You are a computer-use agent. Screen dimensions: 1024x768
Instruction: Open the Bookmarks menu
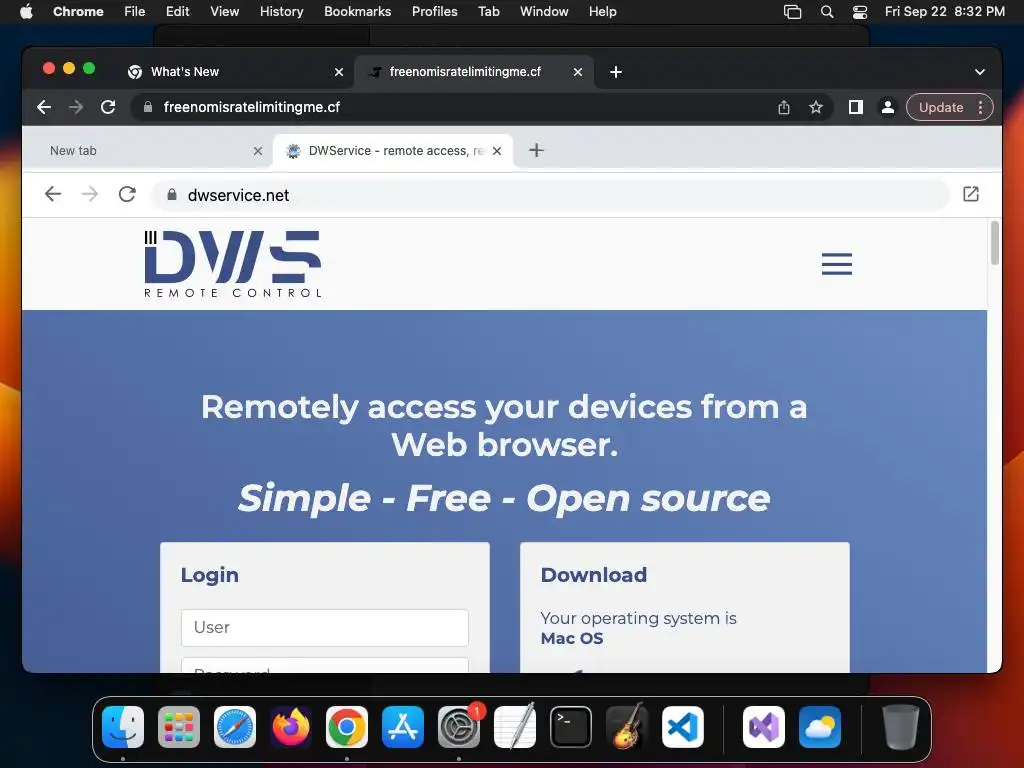[357, 12]
